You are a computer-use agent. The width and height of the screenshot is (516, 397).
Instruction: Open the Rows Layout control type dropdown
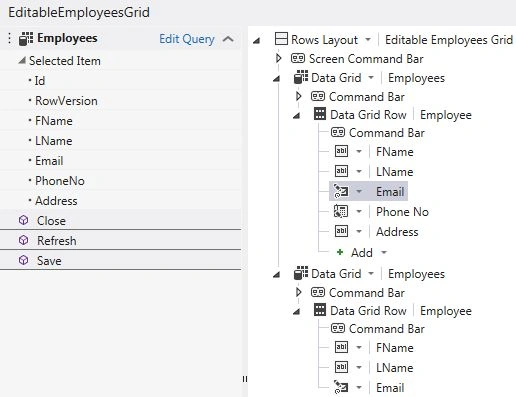(368, 40)
